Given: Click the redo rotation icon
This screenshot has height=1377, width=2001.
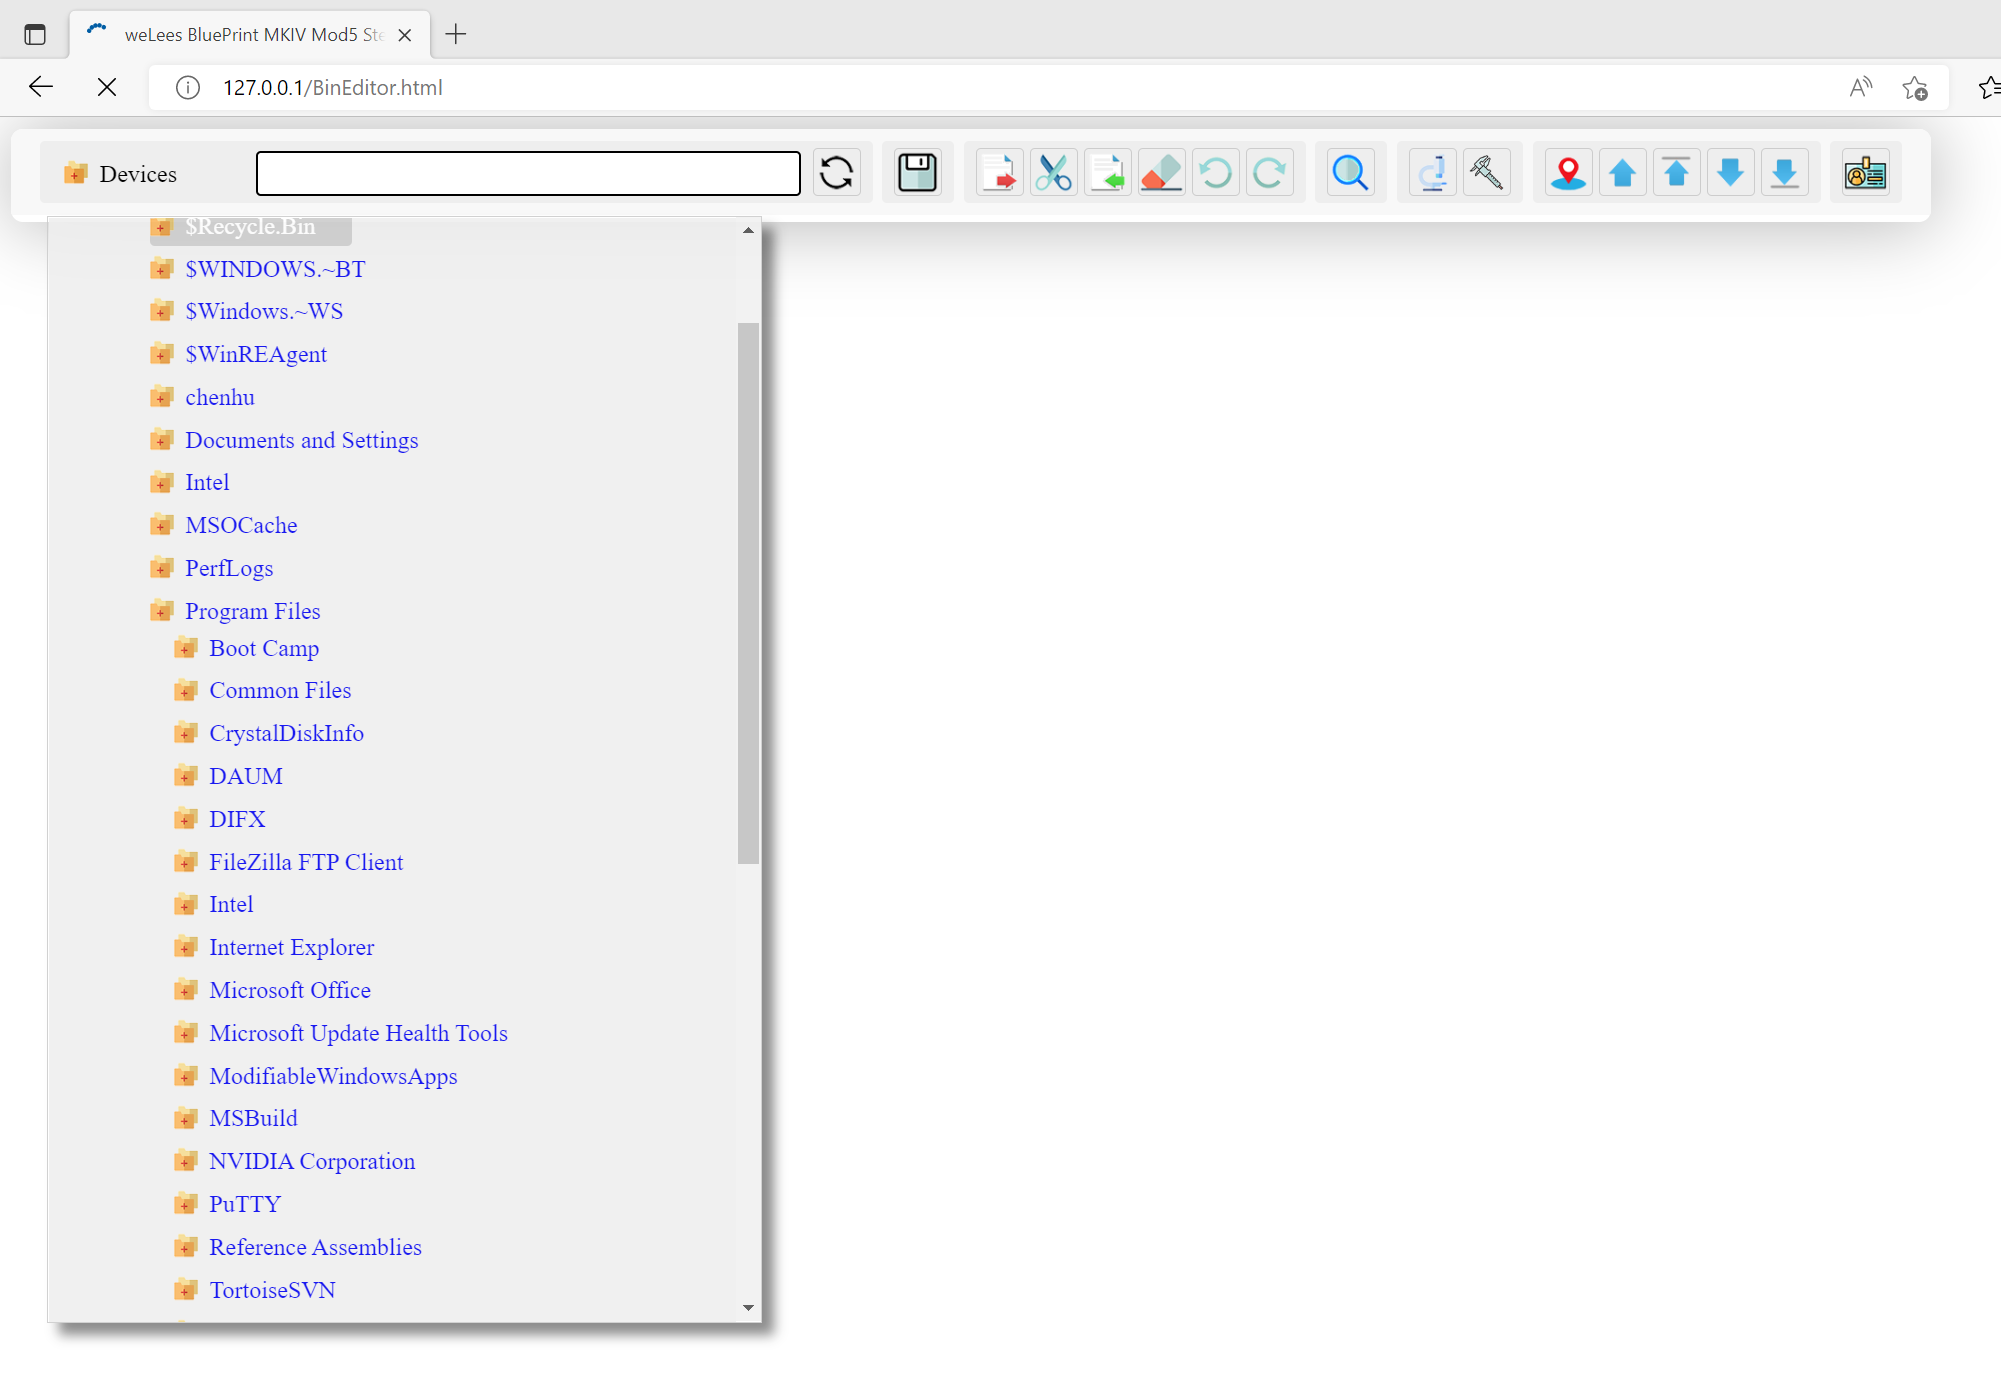Looking at the screenshot, I should [x=1270, y=172].
